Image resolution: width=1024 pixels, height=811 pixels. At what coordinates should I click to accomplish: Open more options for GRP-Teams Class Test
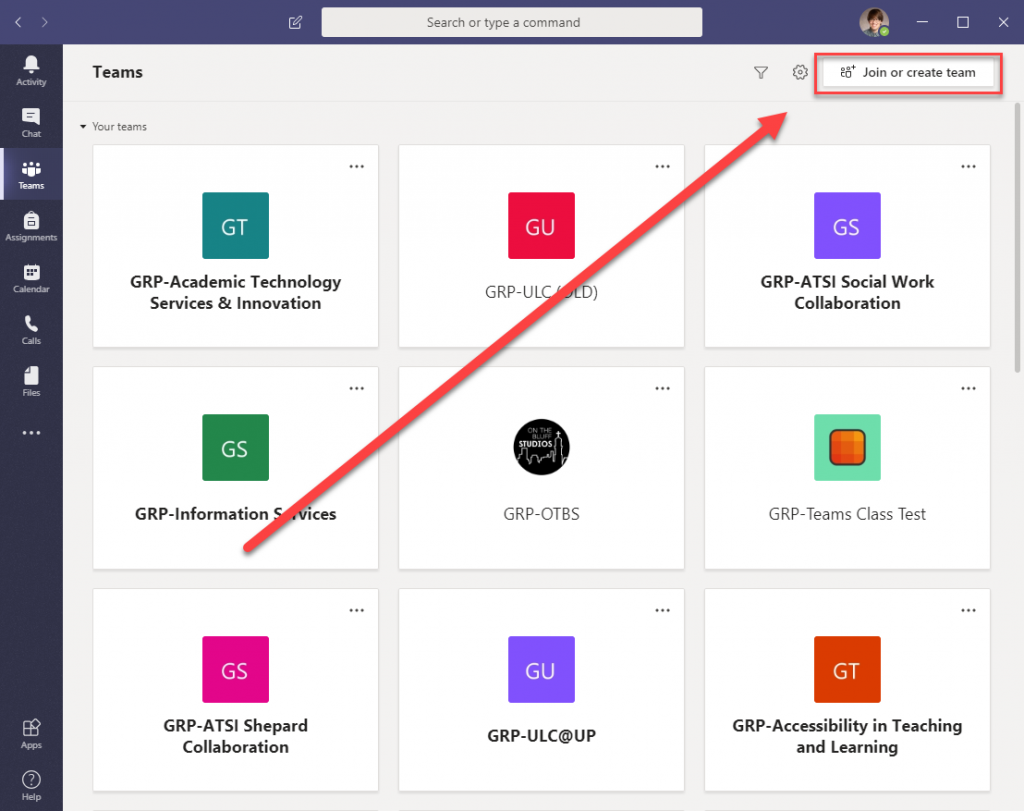coord(968,389)
